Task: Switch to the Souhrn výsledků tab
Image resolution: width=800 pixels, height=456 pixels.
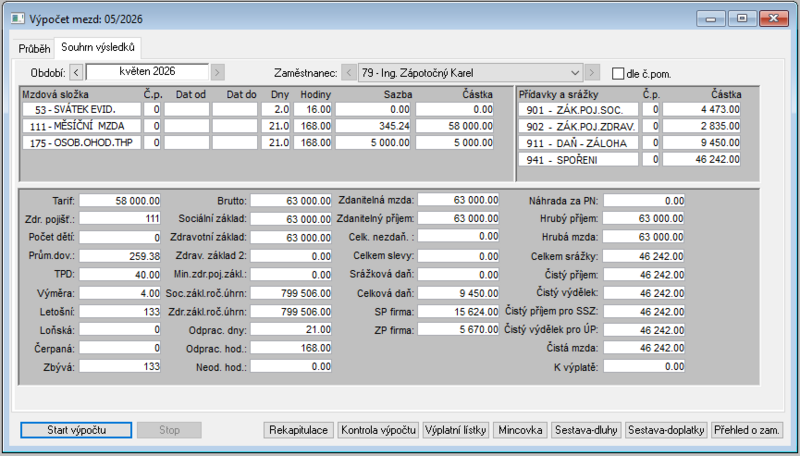Action: pyautogui.click(x=98, y=47)
